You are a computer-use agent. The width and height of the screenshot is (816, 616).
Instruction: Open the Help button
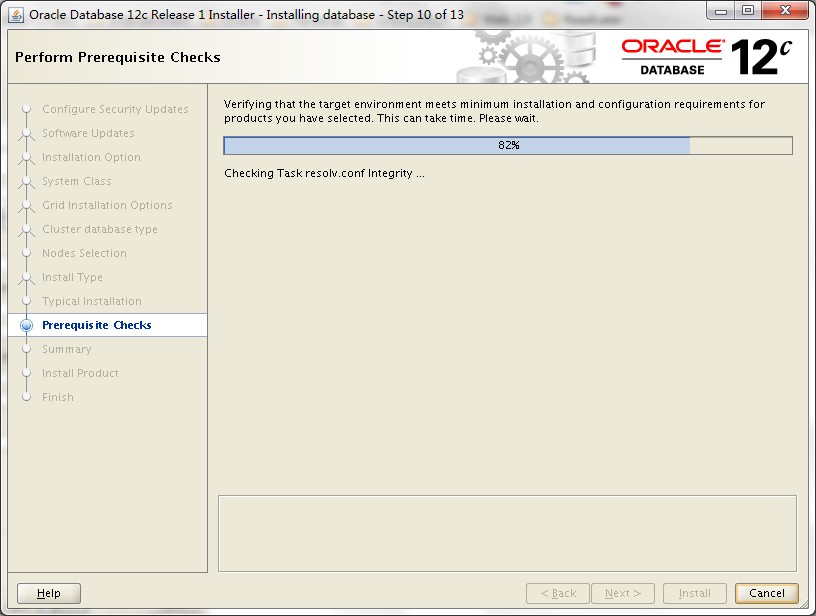tap(49, 593)
